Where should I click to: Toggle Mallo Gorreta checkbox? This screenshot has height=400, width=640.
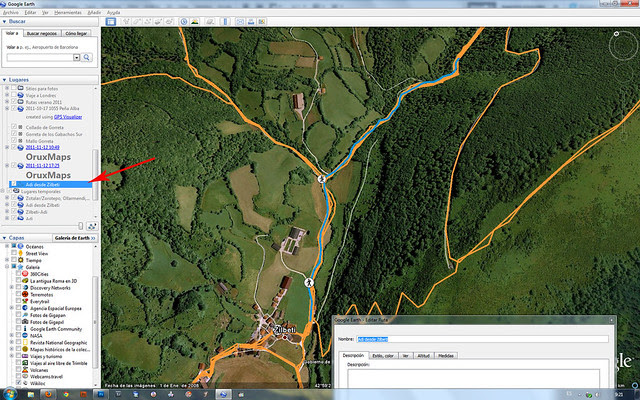(x=13, y=140)
